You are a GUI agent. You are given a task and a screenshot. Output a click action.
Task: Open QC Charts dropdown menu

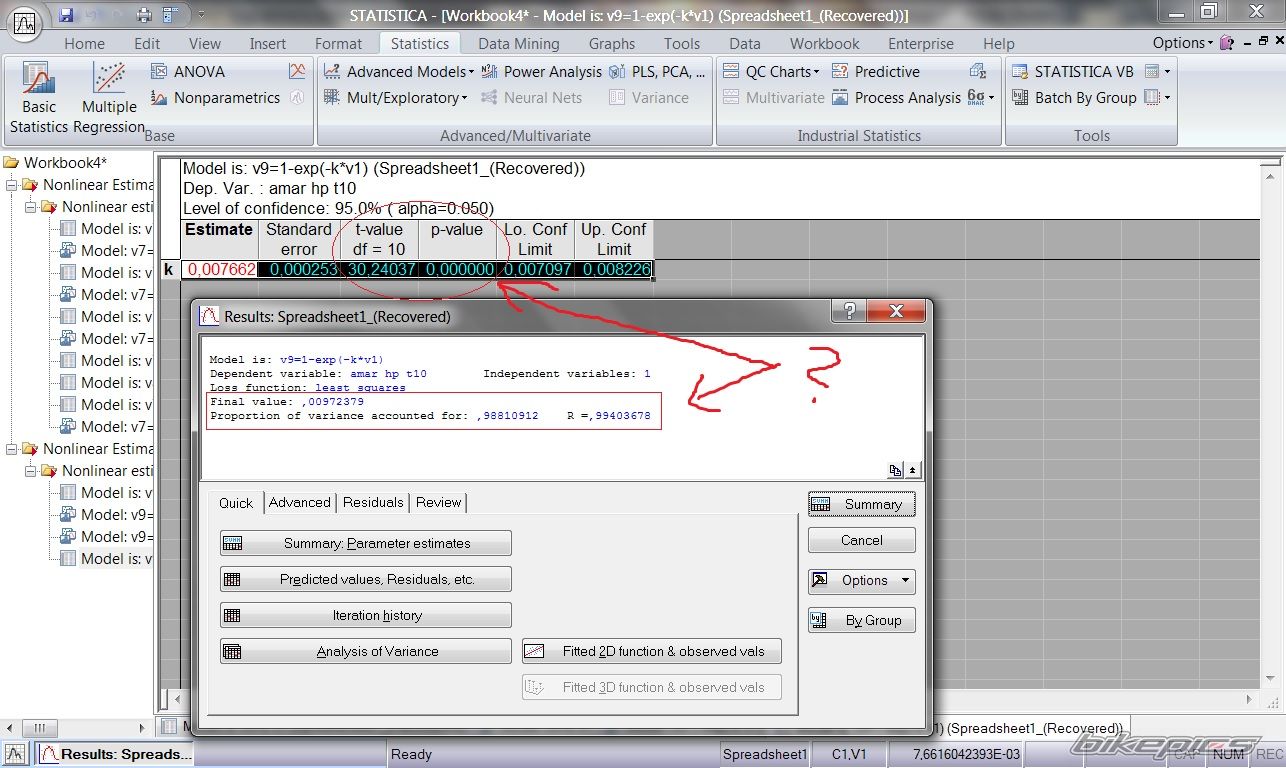click(769, 72)
